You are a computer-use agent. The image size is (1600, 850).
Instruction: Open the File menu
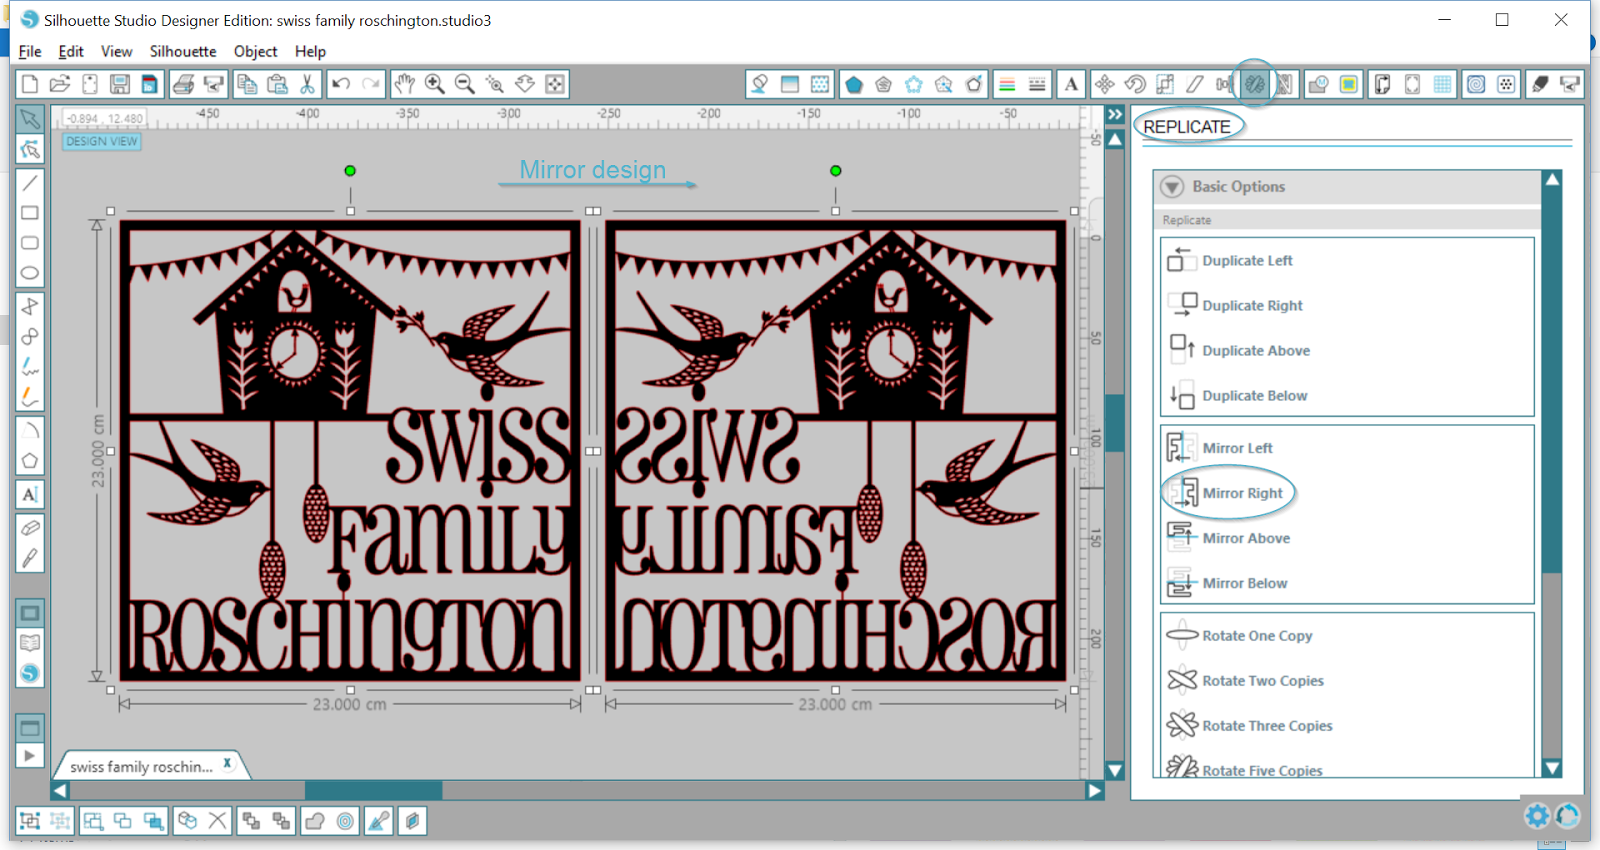[30, 51]
